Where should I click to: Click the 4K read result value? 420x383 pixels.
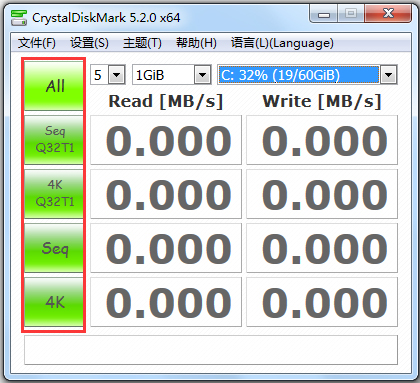[166, 302]
